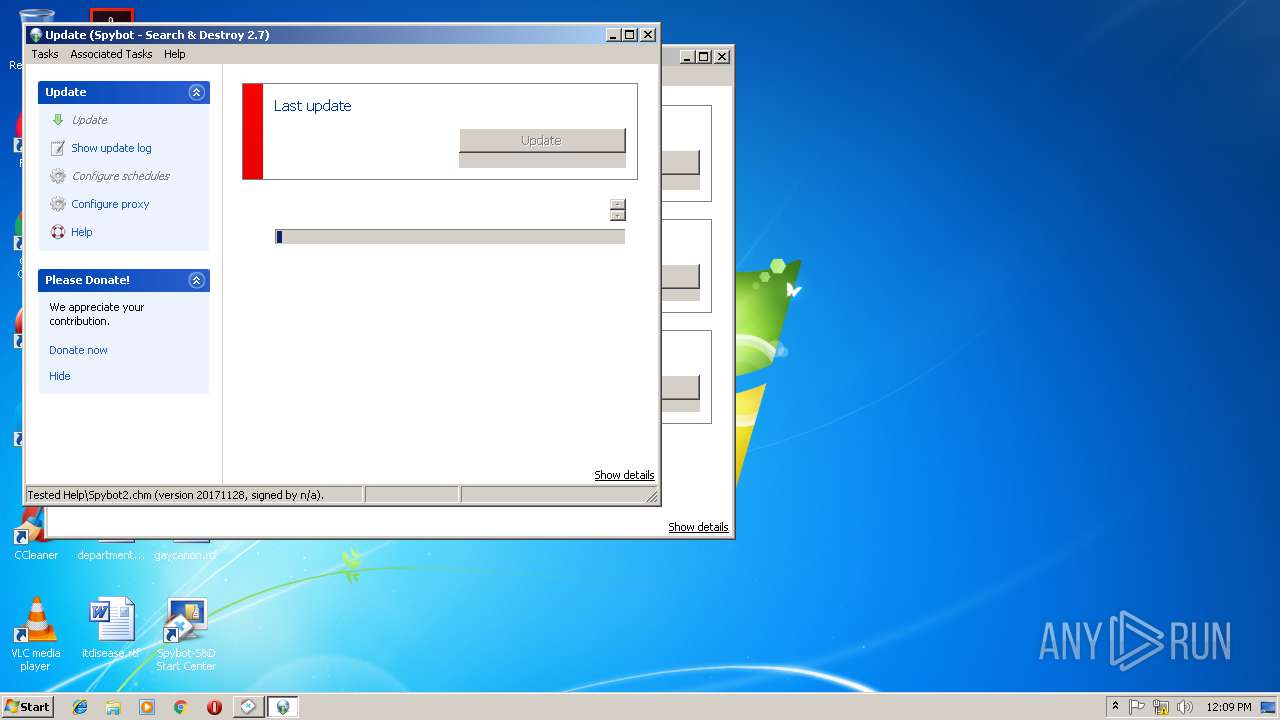Image resolution: width=1280 pixels, height=720 pixels.
Task: Click the Configure schedules gear icon
Action: 58,176
